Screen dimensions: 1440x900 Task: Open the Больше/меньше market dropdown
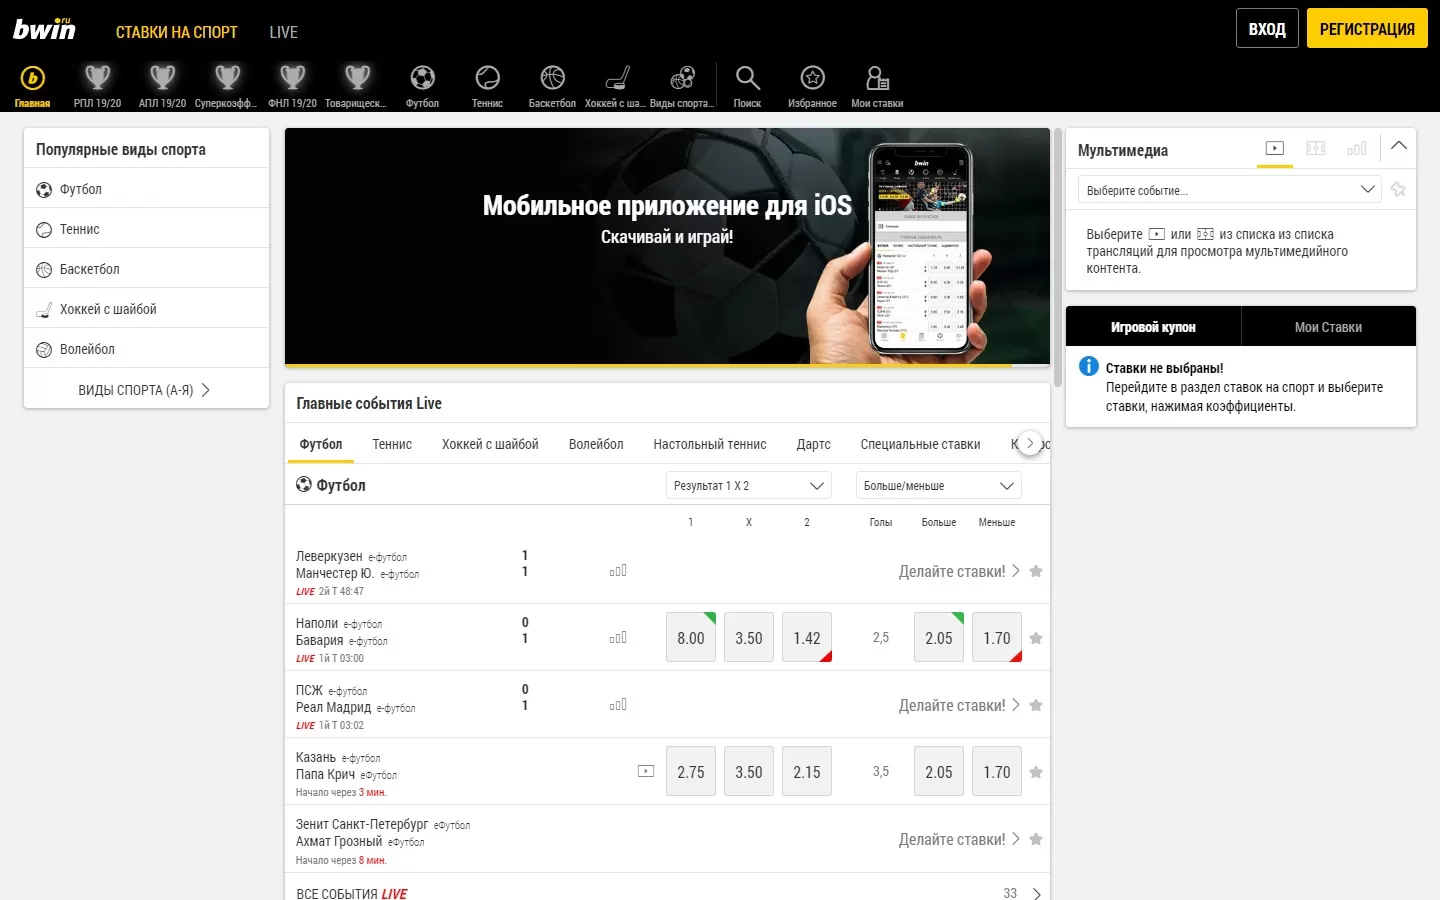pos(938,486)
